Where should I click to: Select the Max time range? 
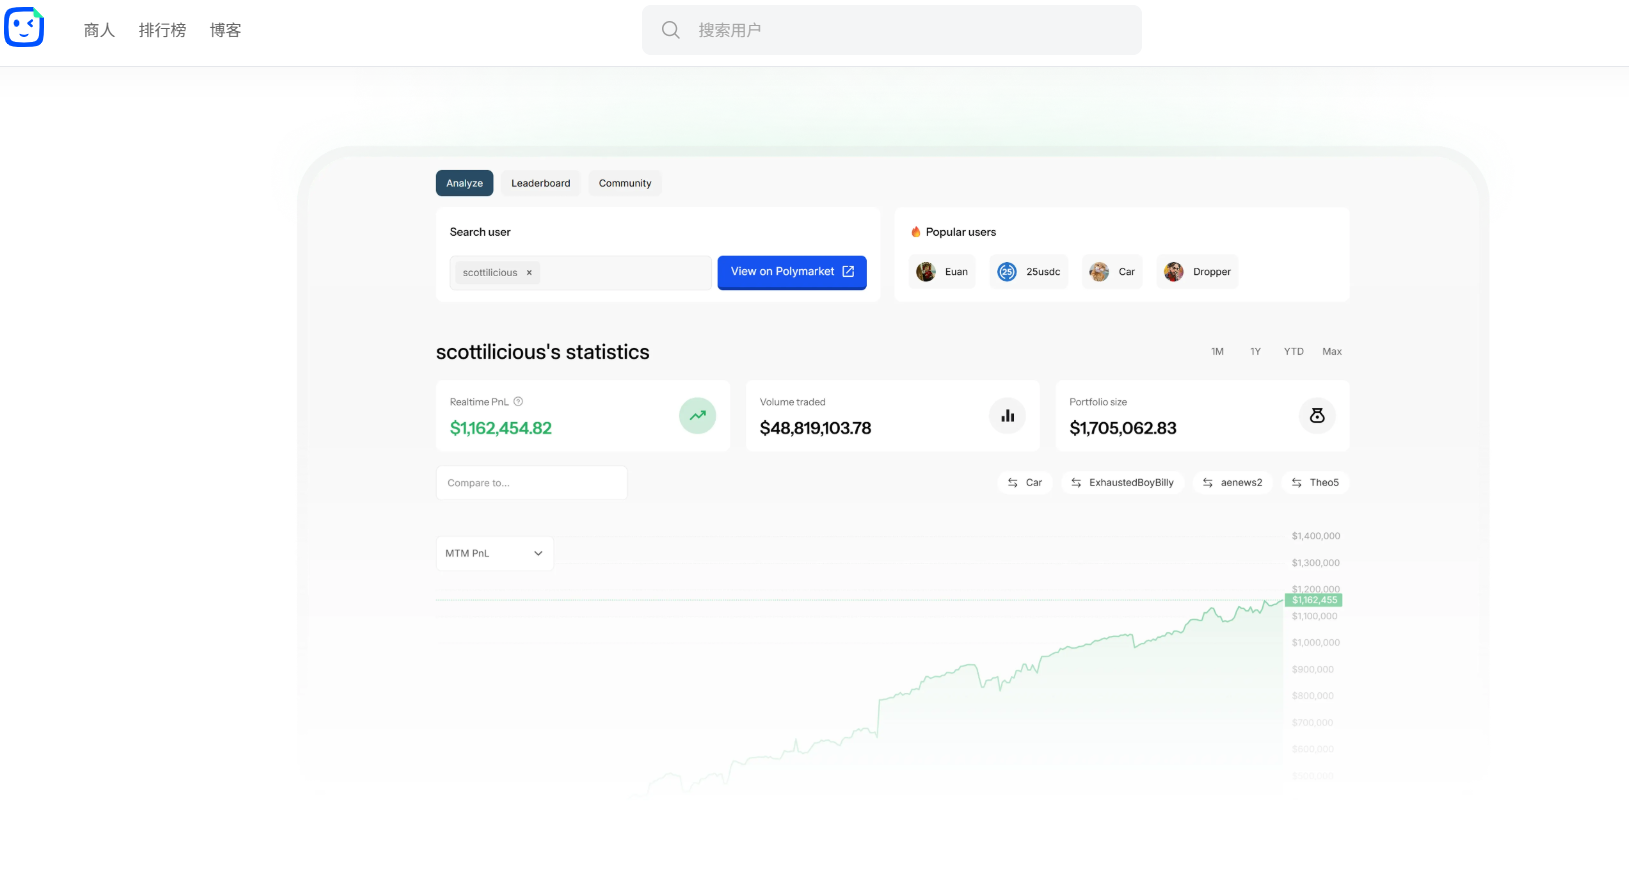tap(1332, 352)
